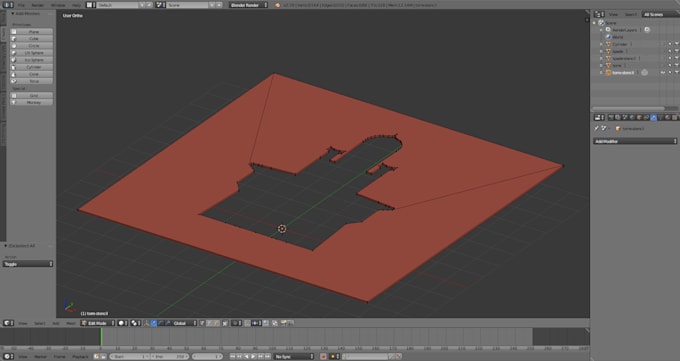Open the Render menu
Viewport: 680px width, 361px height.
coord(38,5)
